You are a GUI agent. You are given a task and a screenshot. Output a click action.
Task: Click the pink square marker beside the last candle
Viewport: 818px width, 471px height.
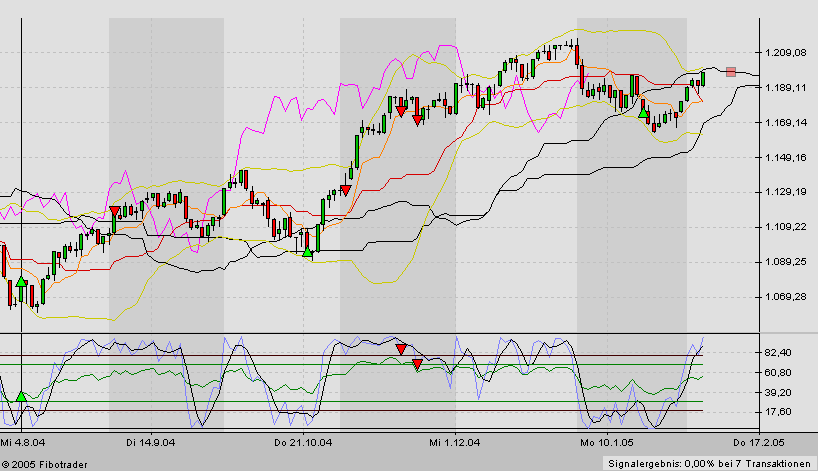point(731,71)
